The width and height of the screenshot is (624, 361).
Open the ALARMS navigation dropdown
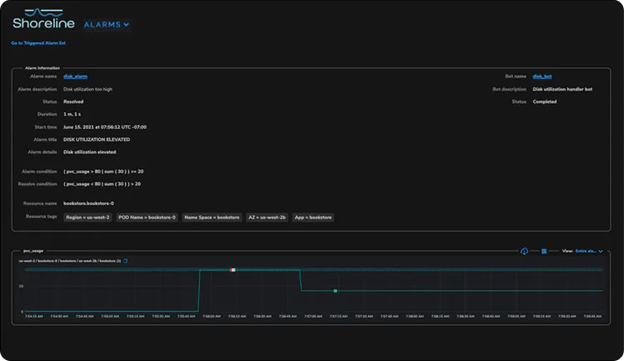[106, 25]
